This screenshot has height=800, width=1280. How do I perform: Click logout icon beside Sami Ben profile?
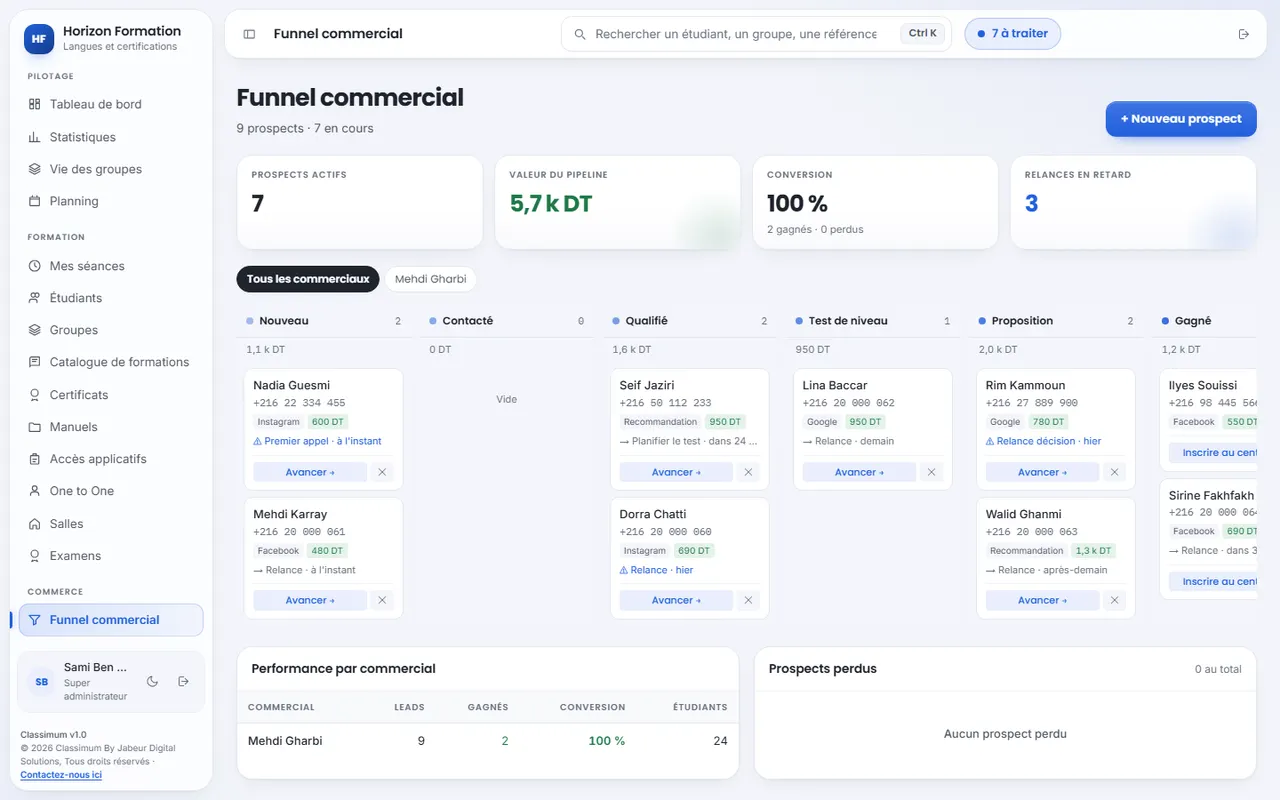coord(183,681)
